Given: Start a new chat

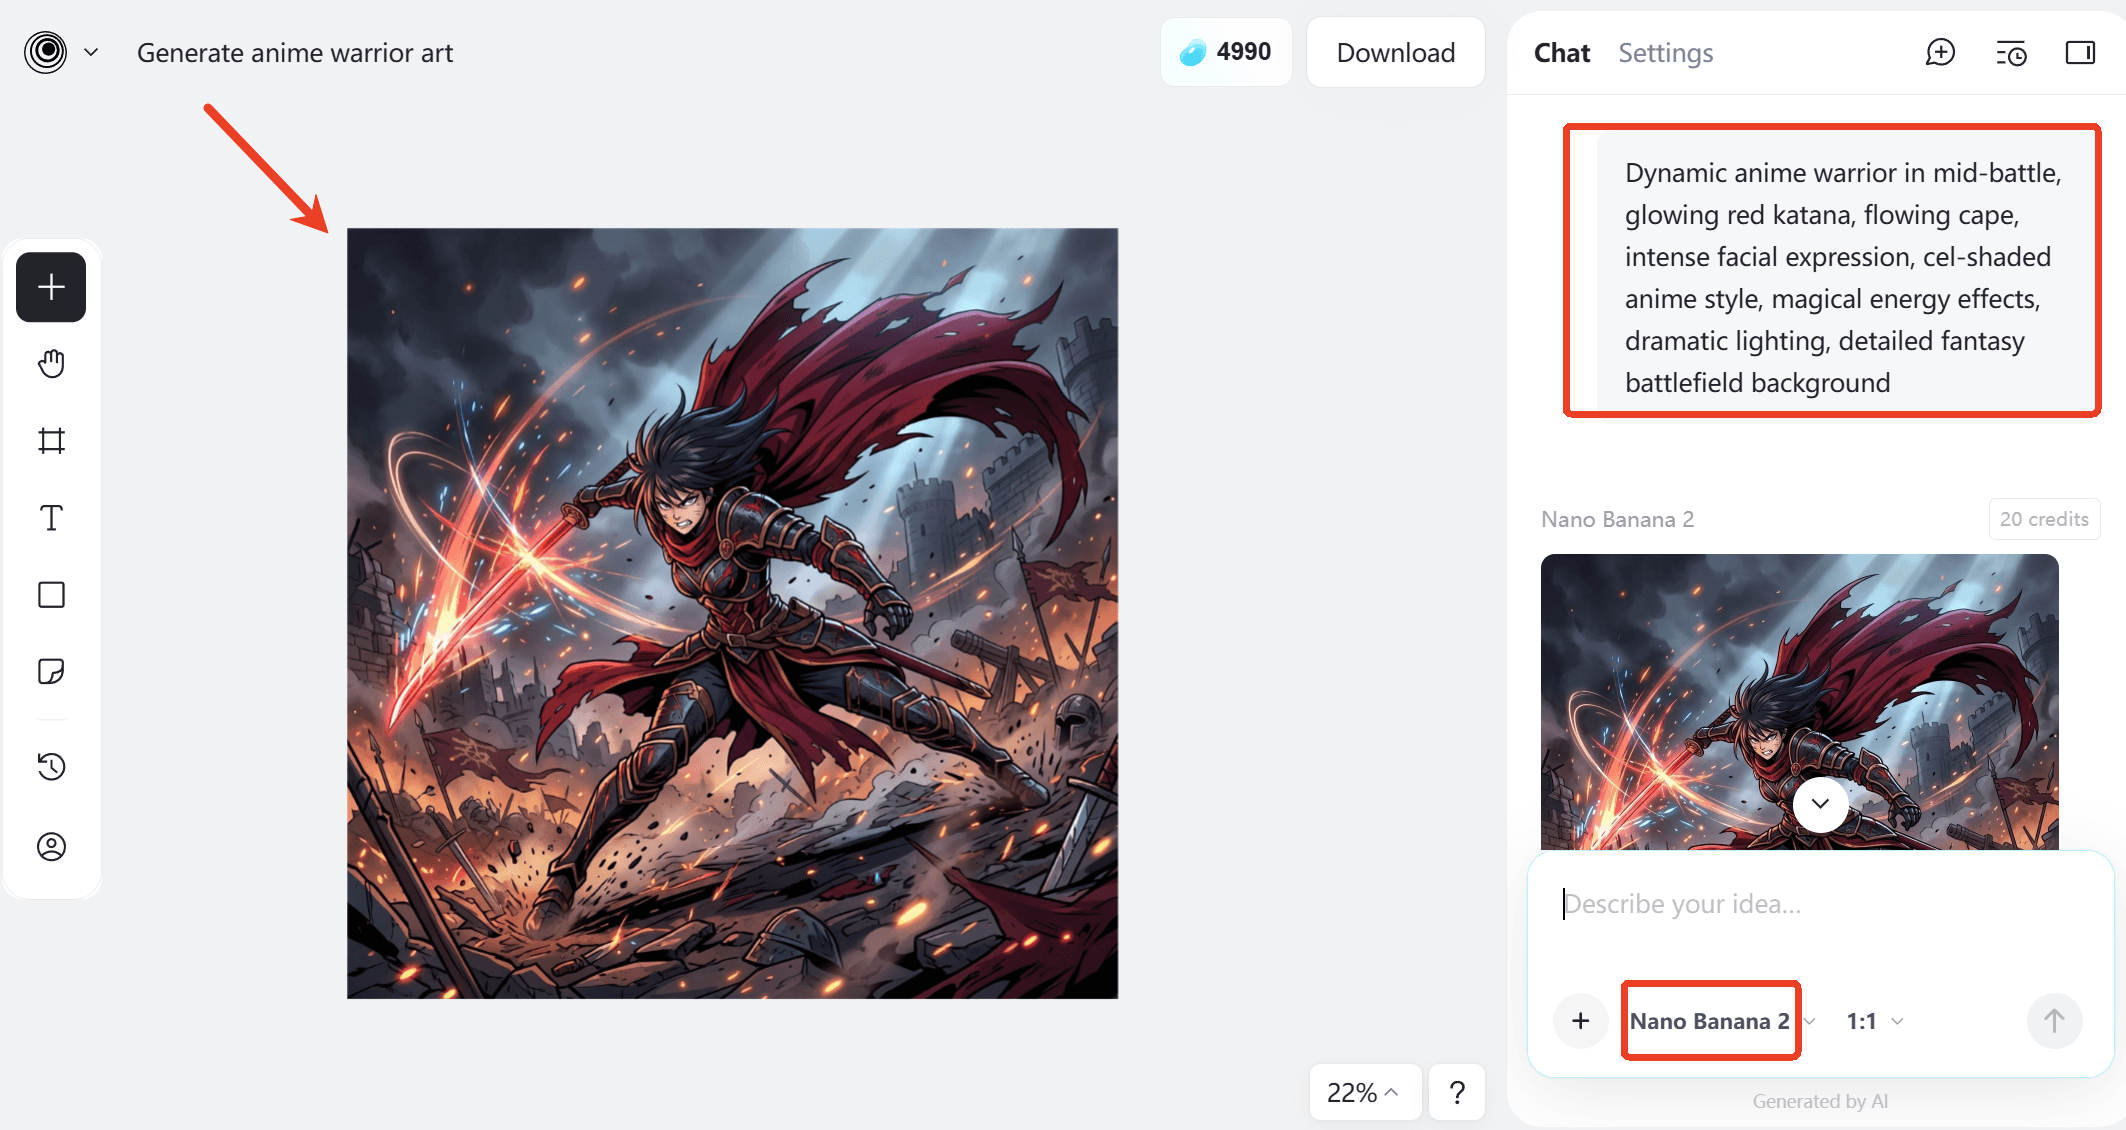Looking at the screenshot, I should 1940,53.
